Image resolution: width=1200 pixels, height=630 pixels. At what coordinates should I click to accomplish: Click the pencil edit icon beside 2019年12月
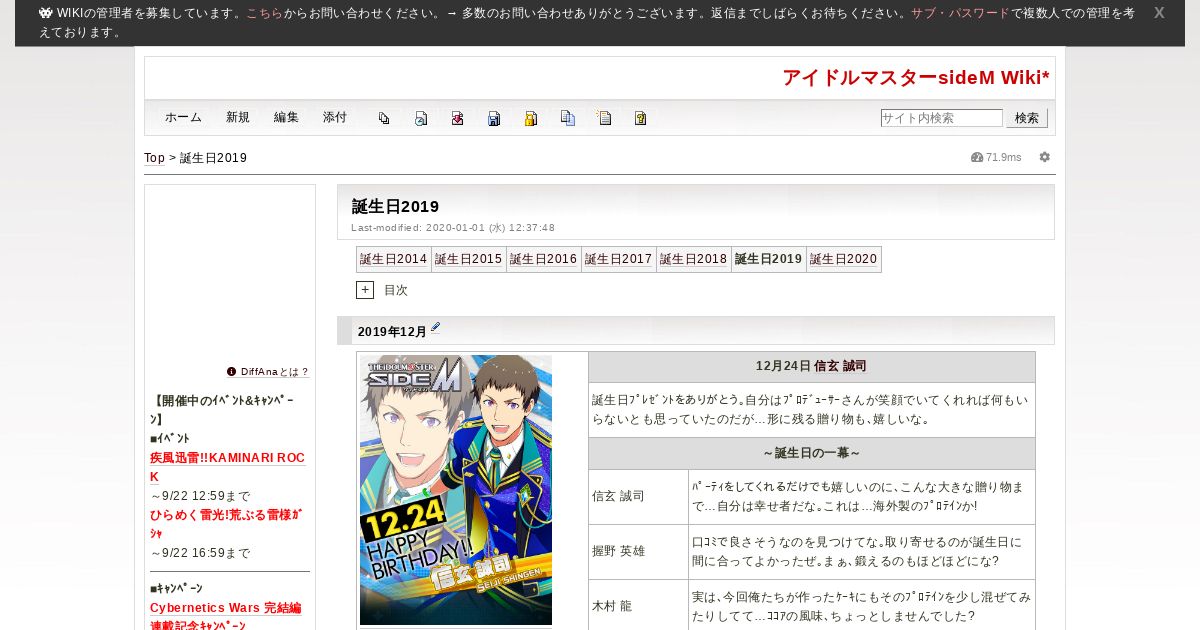[435, 329]
